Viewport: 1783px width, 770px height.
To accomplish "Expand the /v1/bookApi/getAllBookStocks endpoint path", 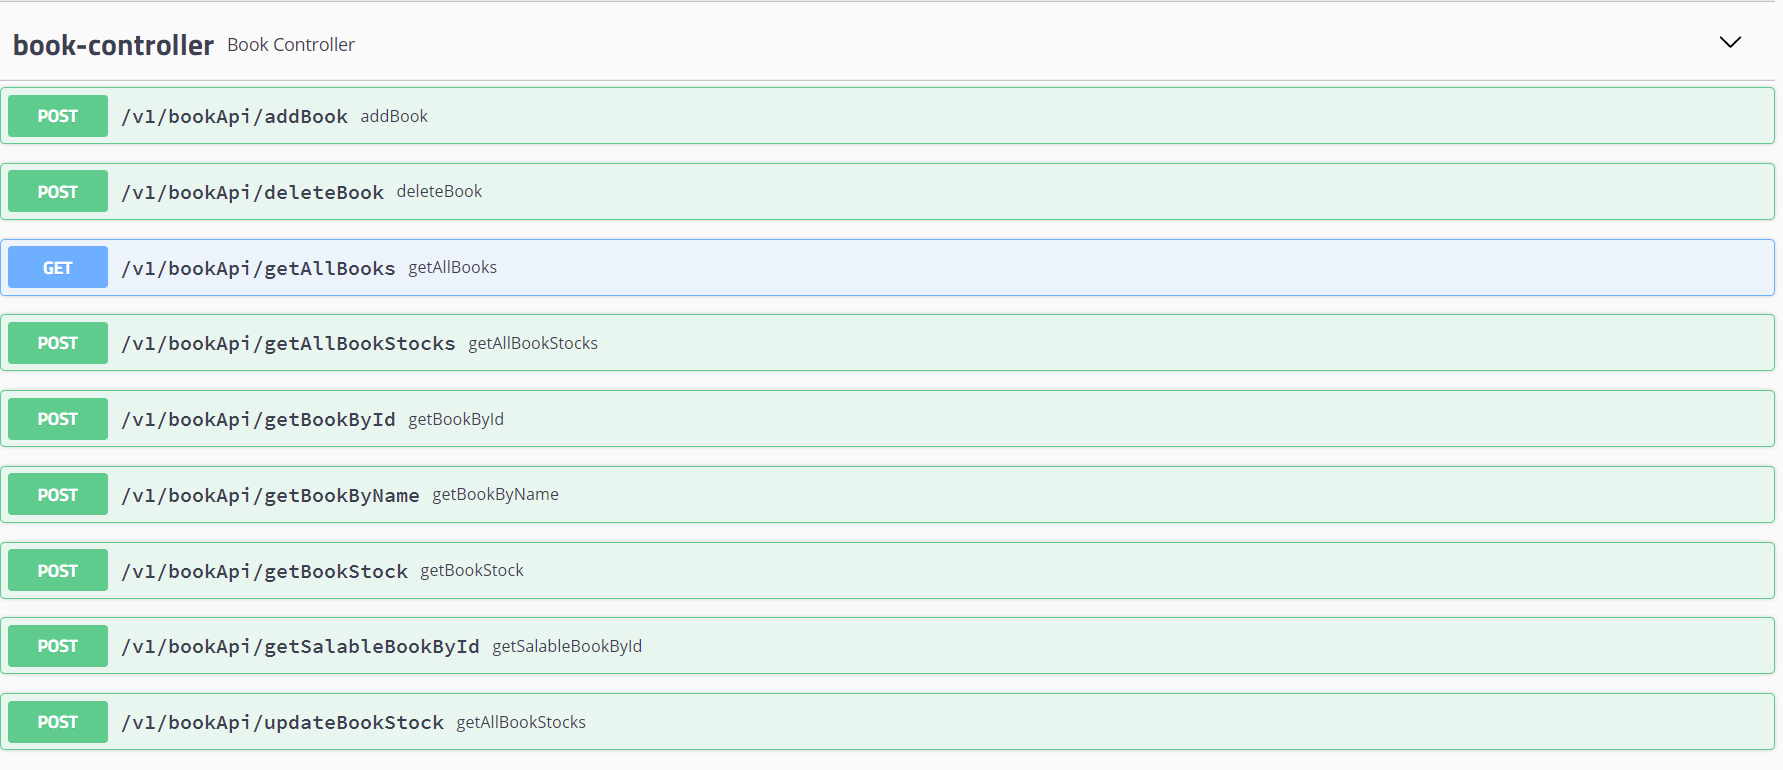I will tap(289, 343).
